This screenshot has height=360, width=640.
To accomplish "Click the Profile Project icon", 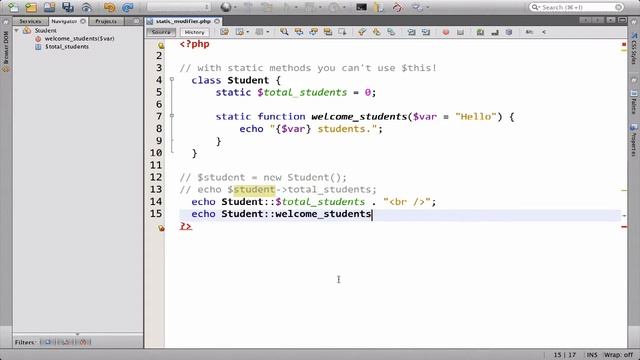I will 335,7.
